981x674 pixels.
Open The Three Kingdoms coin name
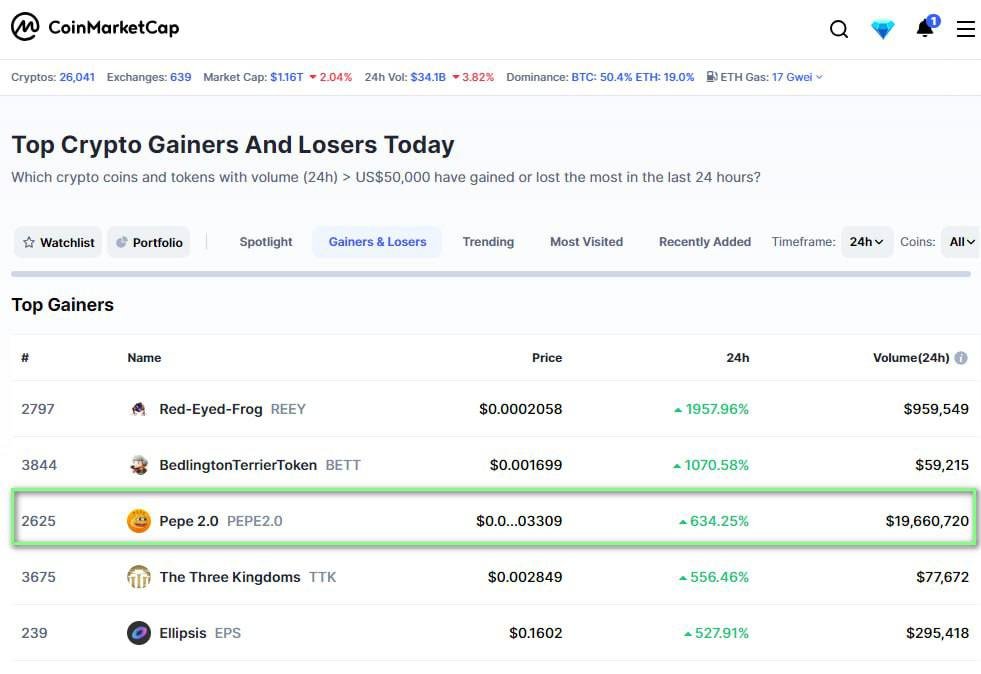[230, 577]
